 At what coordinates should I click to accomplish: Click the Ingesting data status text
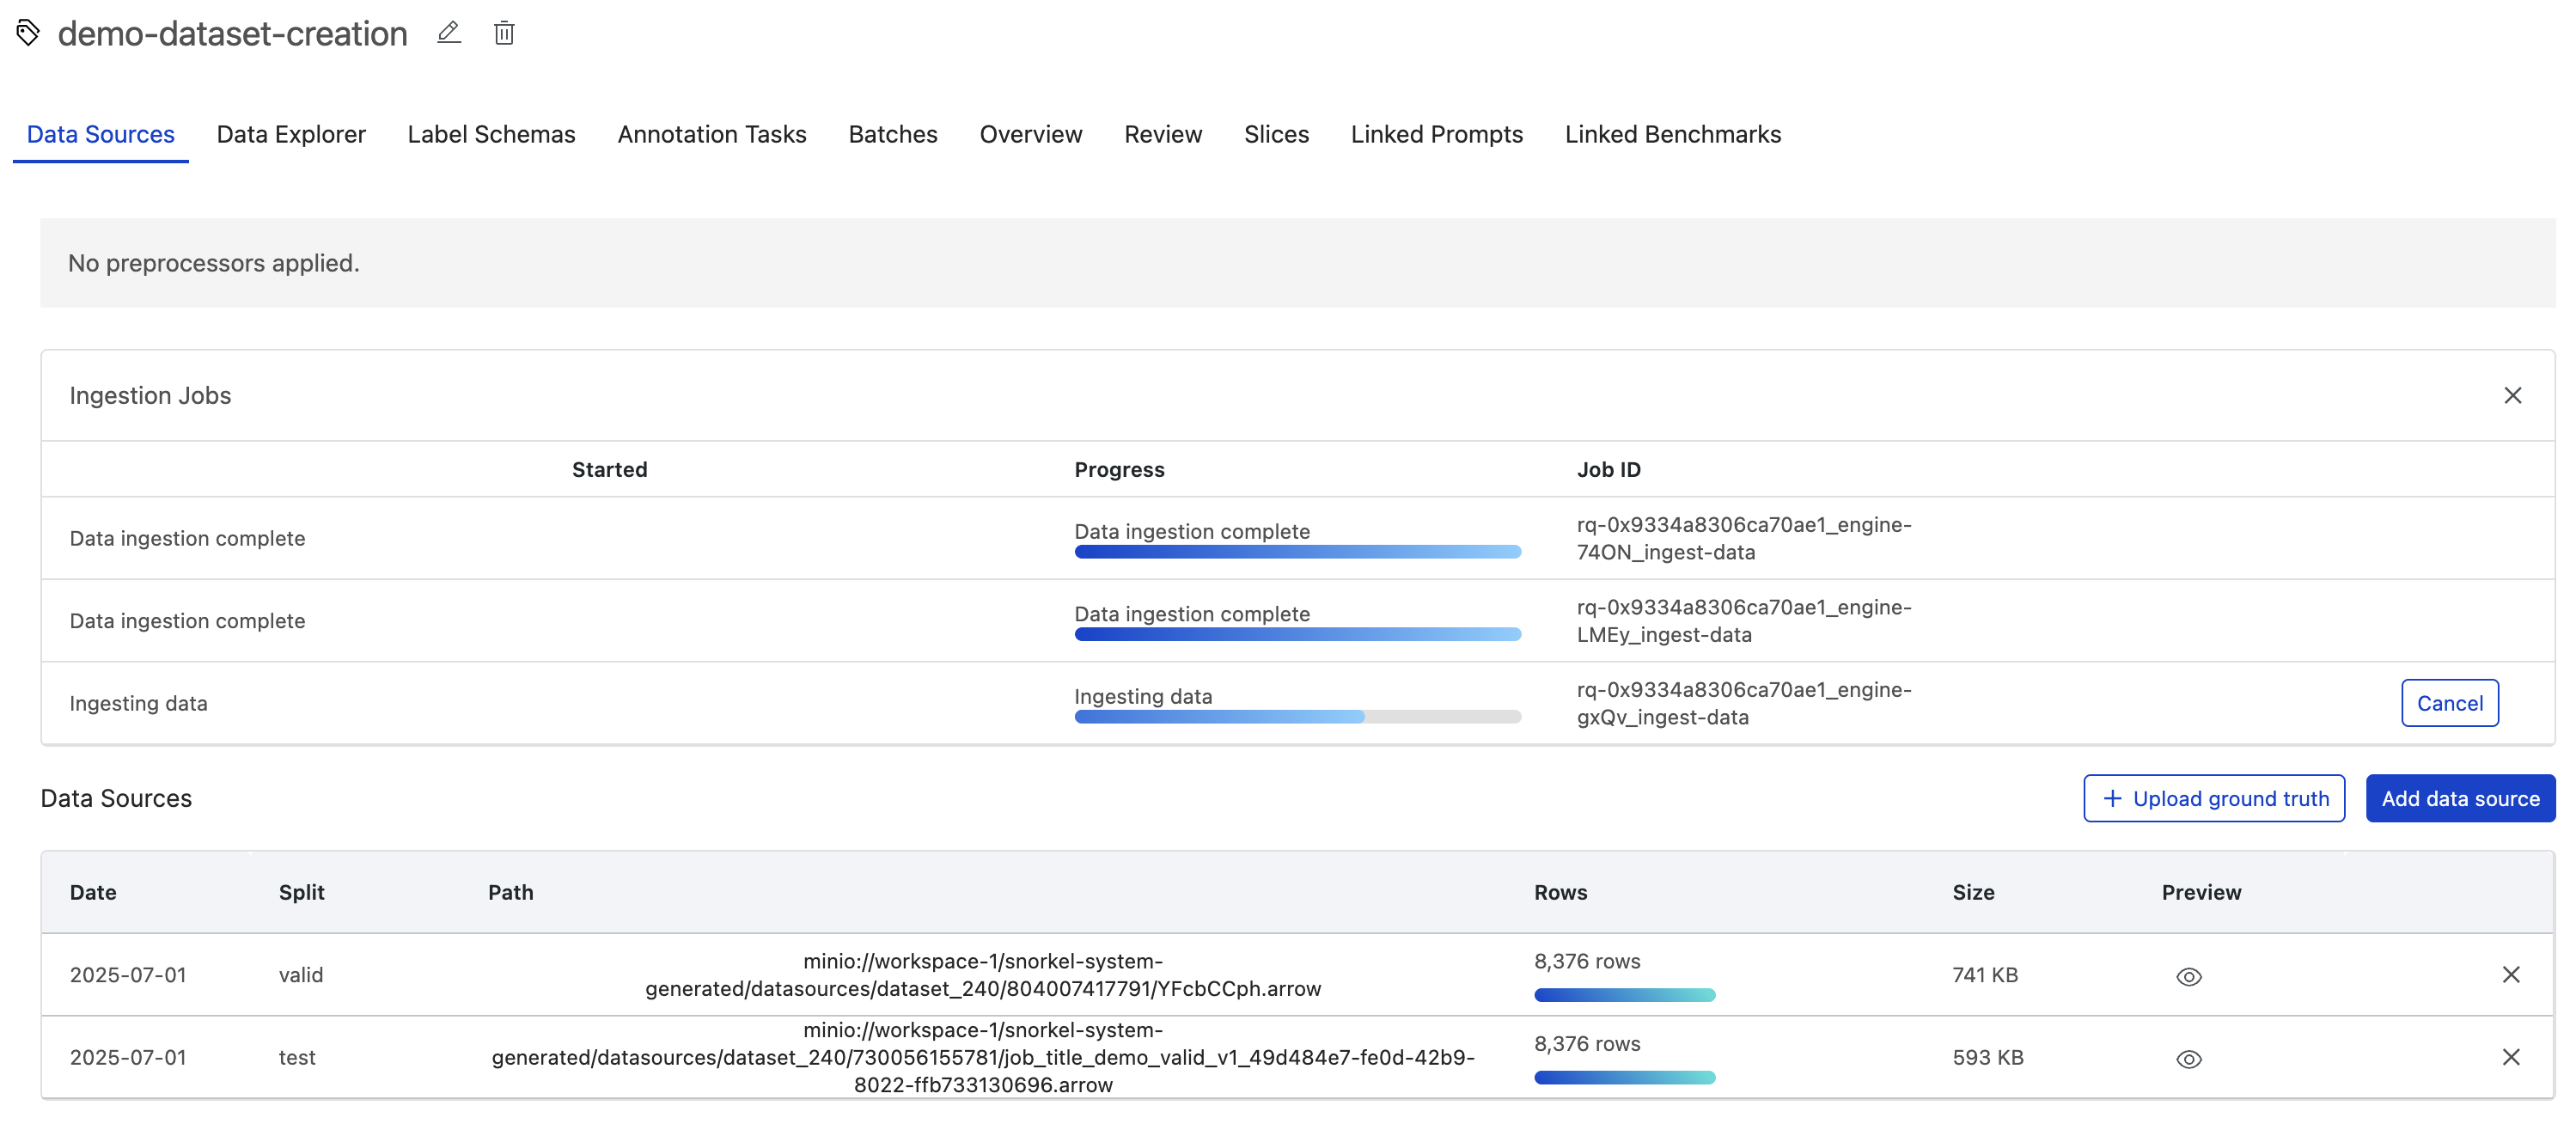pos(138,703)
